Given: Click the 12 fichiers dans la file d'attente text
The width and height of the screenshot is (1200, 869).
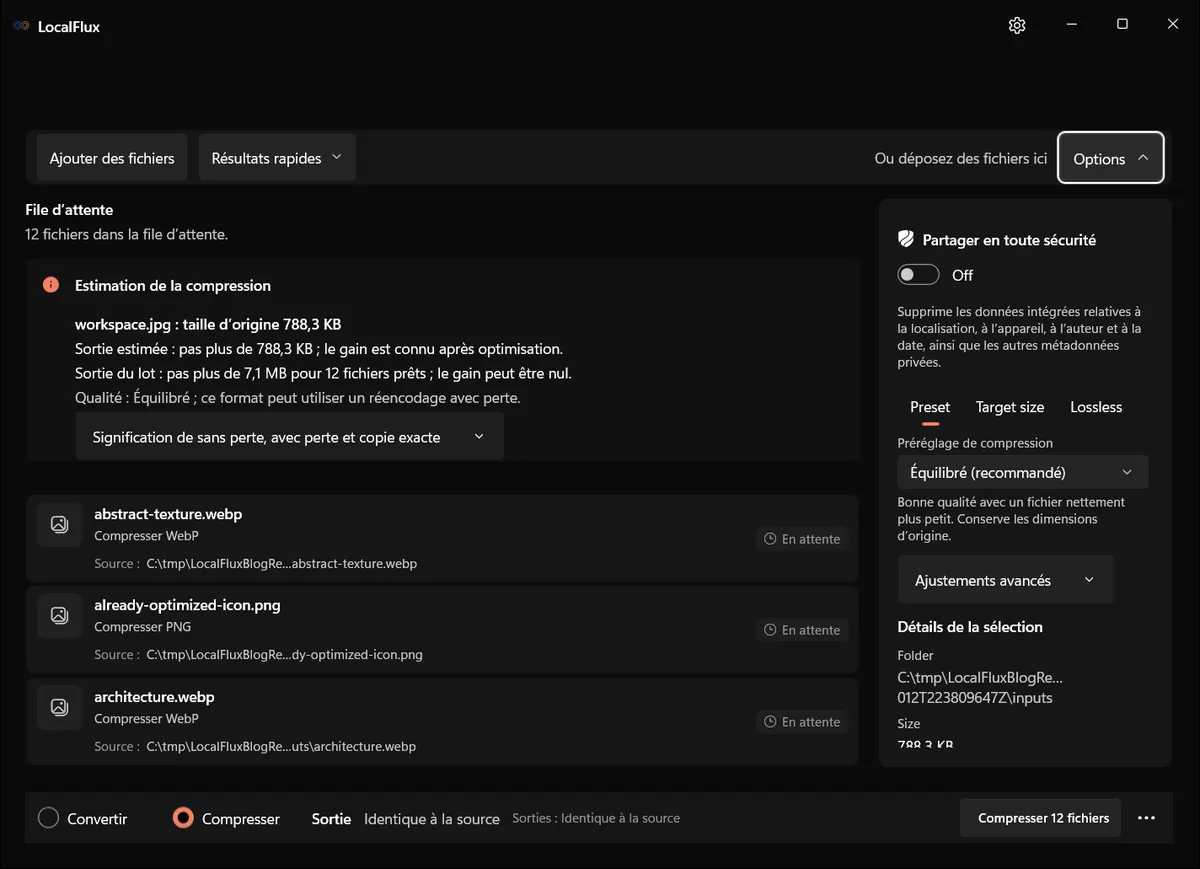Looking at the screenshot, I should (127, 235).
